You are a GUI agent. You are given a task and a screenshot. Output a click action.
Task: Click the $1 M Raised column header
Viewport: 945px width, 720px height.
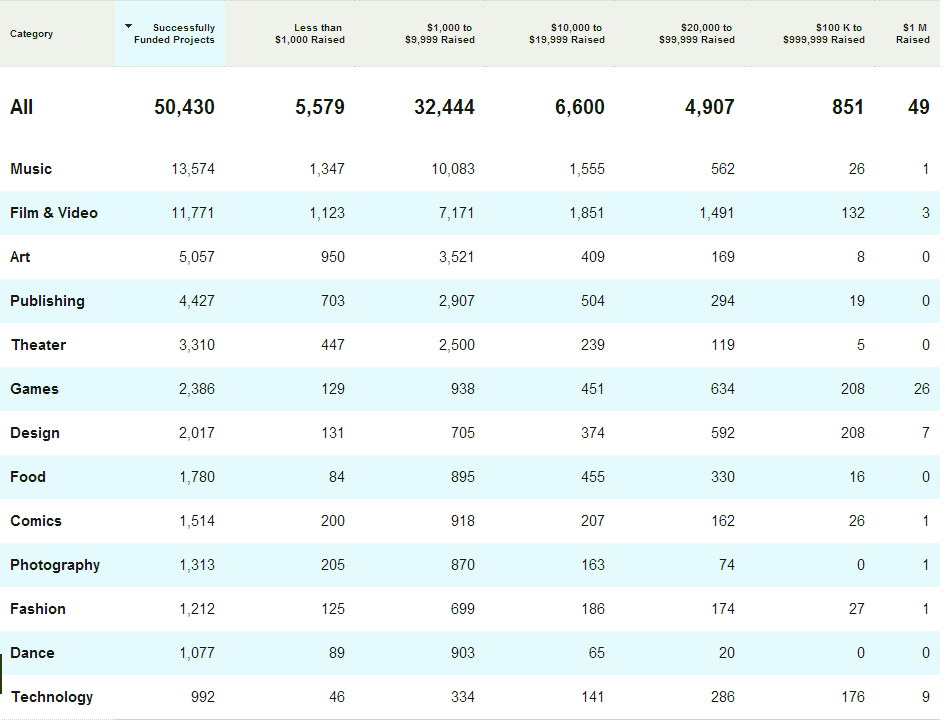913,34
